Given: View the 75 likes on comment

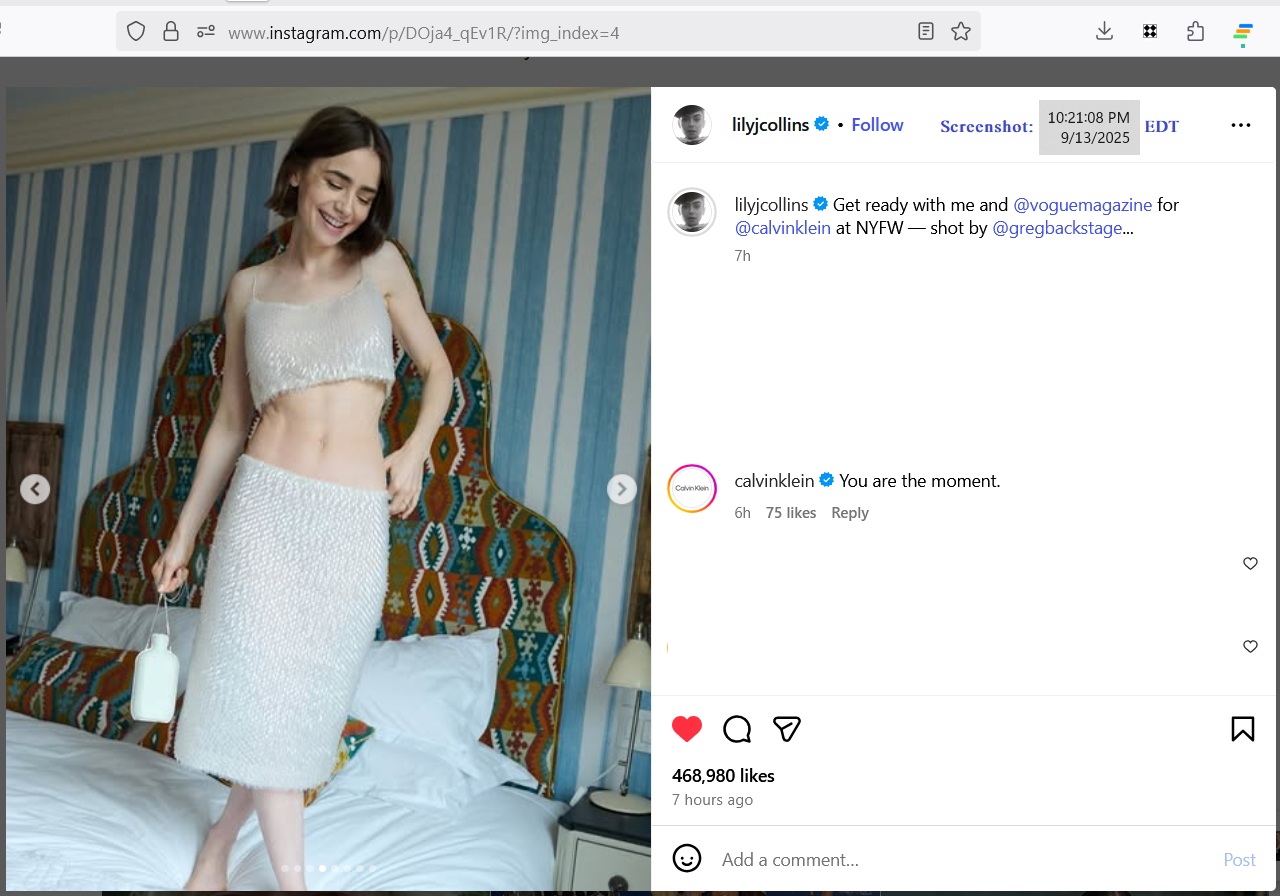Looking at the screenshot, I should 791,513.
